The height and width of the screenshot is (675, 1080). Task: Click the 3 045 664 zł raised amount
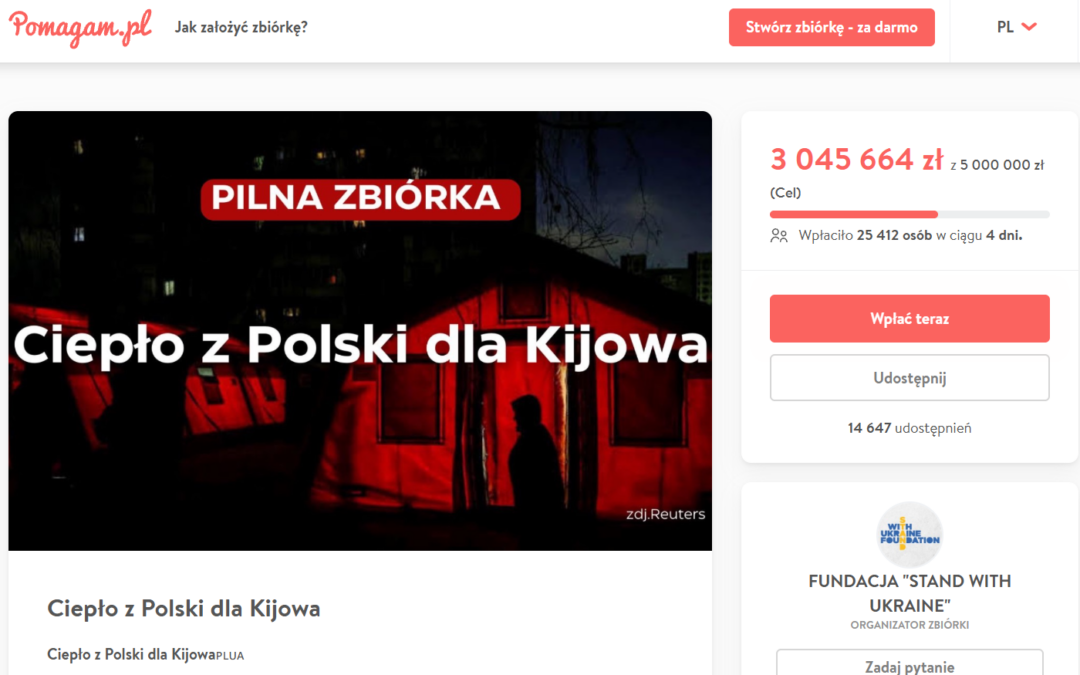click(856, 160)
